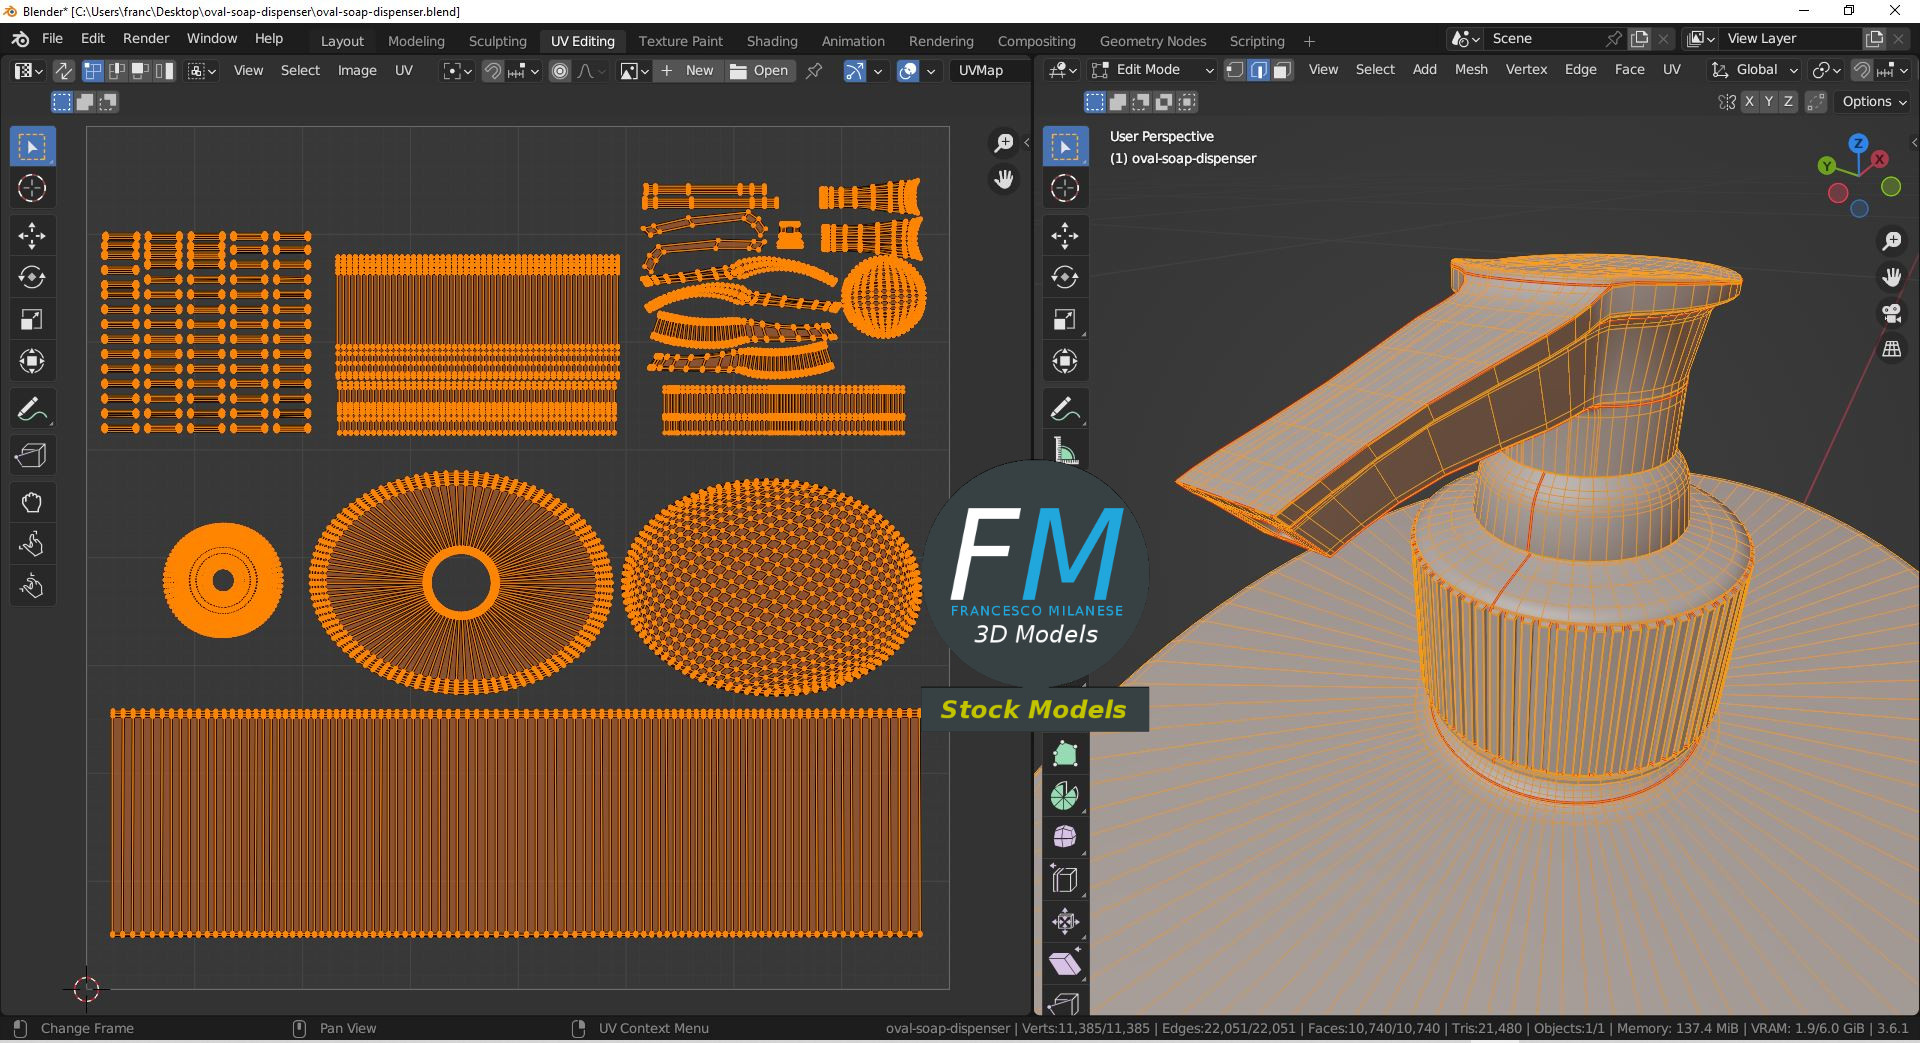Open the Edit Mode dropdown
1920x1043 pixels.
pos(1152,70)
